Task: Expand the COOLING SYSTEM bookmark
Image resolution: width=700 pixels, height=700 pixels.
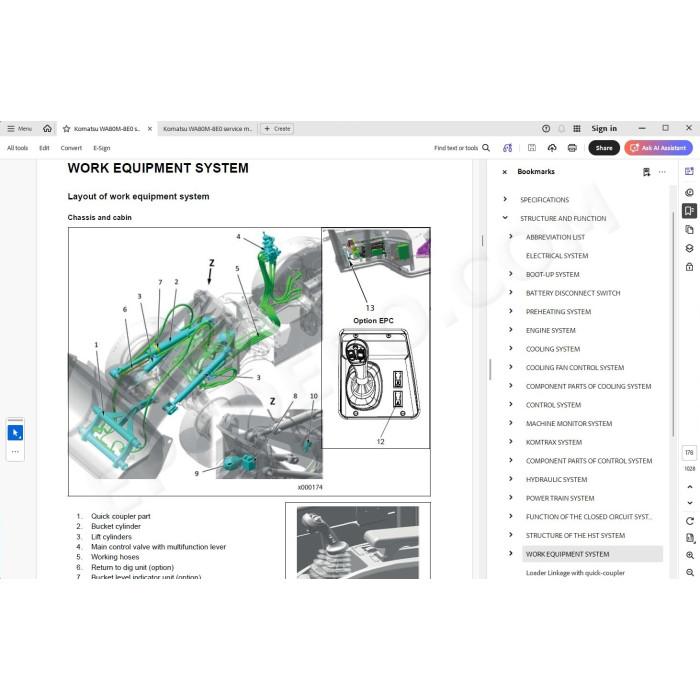Action: [x=511, y=348]
